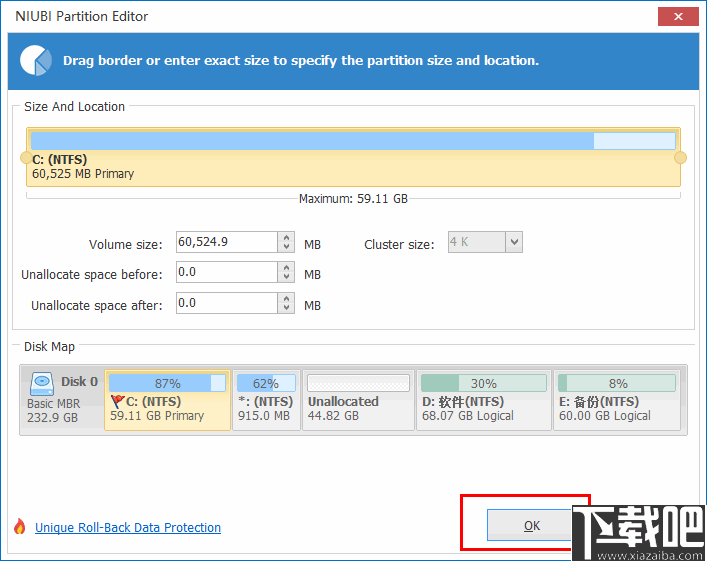Increase Unallocate space after value
Screen dimensions: 707x561
pyautogui.click(x=286, y=298)
